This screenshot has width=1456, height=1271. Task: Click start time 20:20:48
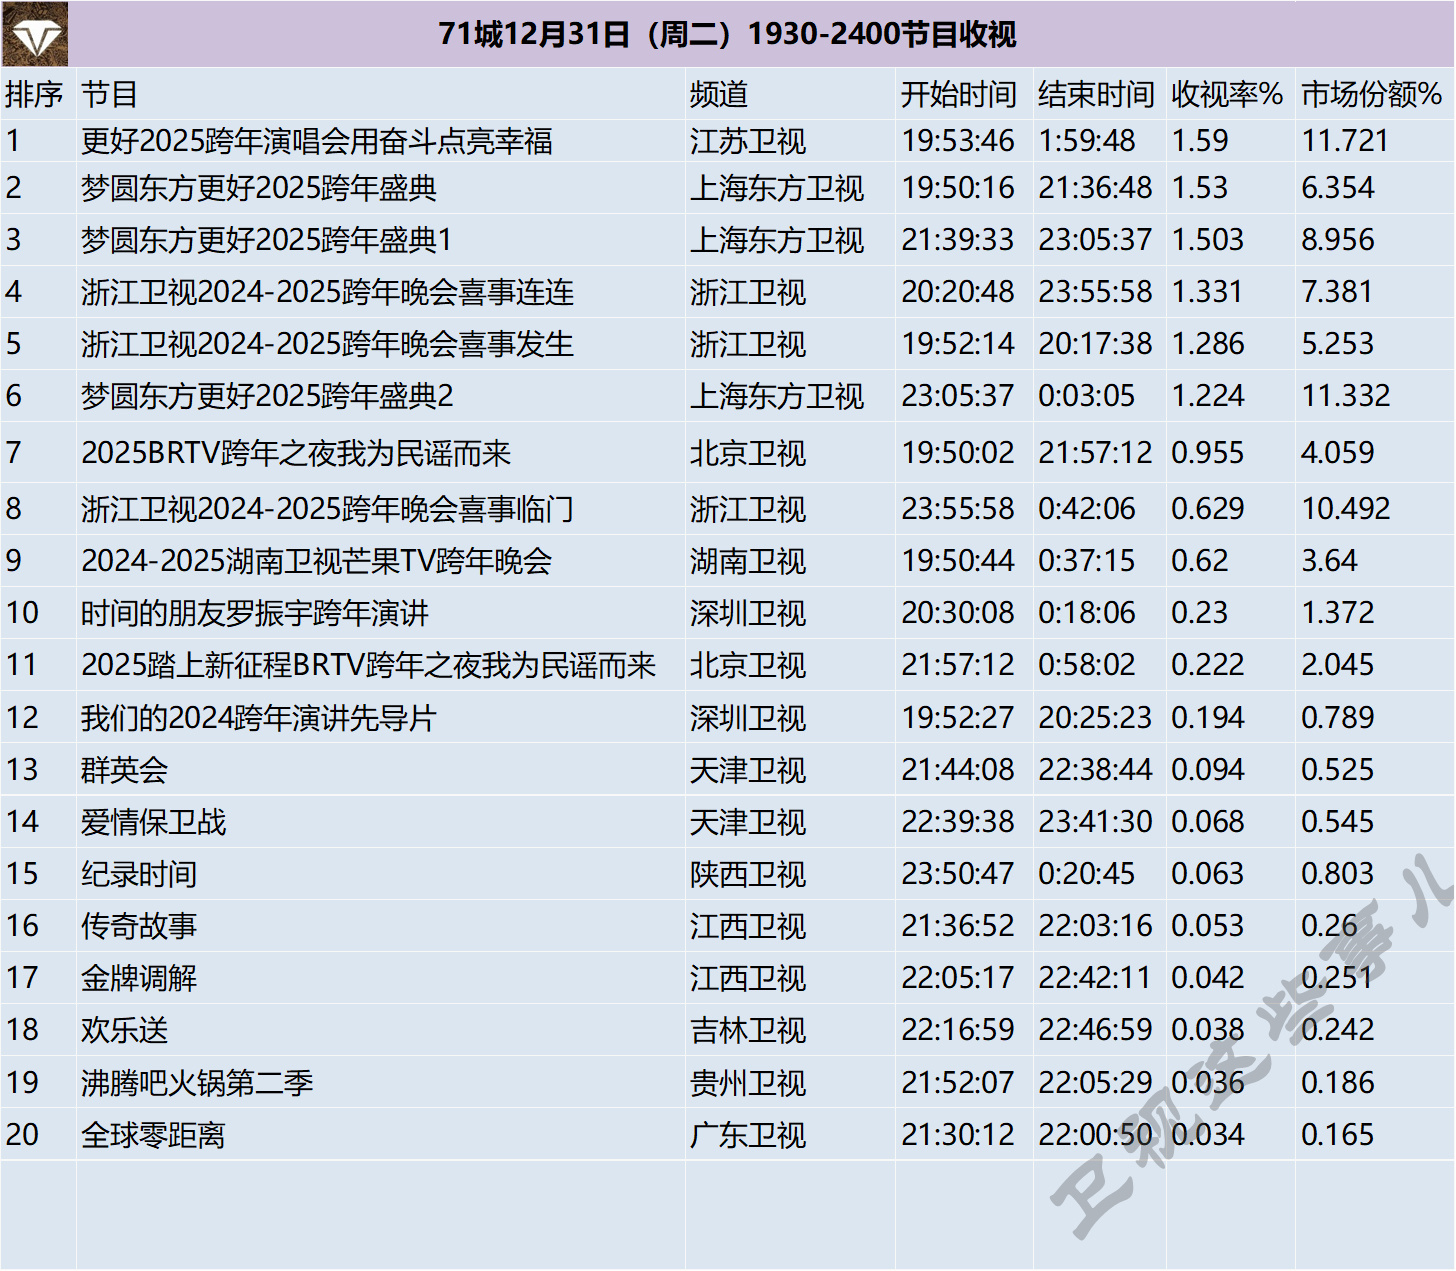click(x=958, y=292)
